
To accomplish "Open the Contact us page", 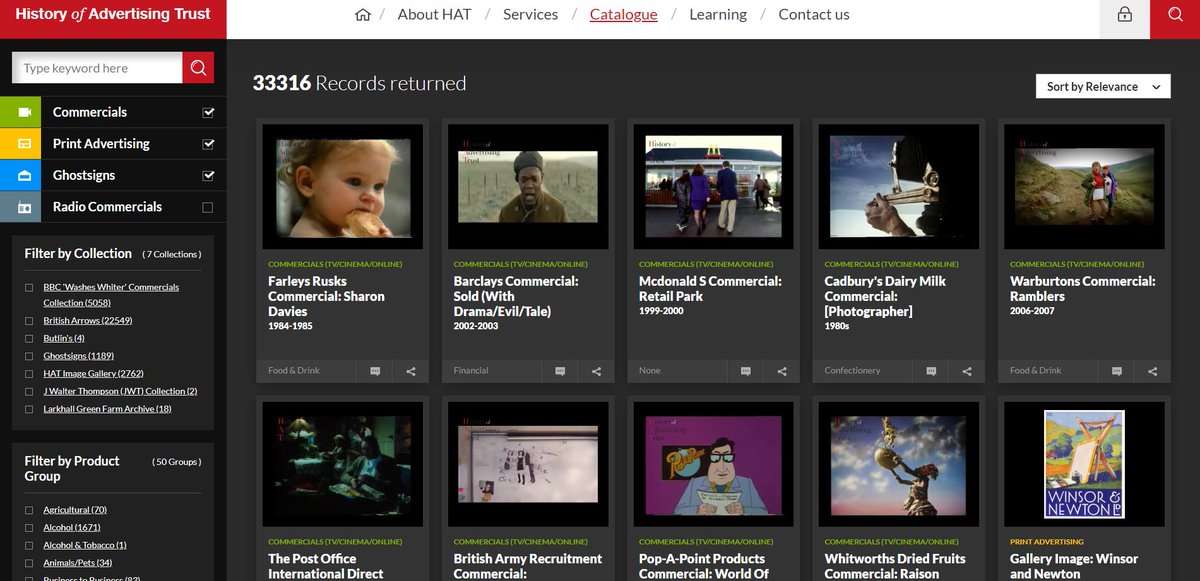I will pyautogui.click(x=814, y=14).
